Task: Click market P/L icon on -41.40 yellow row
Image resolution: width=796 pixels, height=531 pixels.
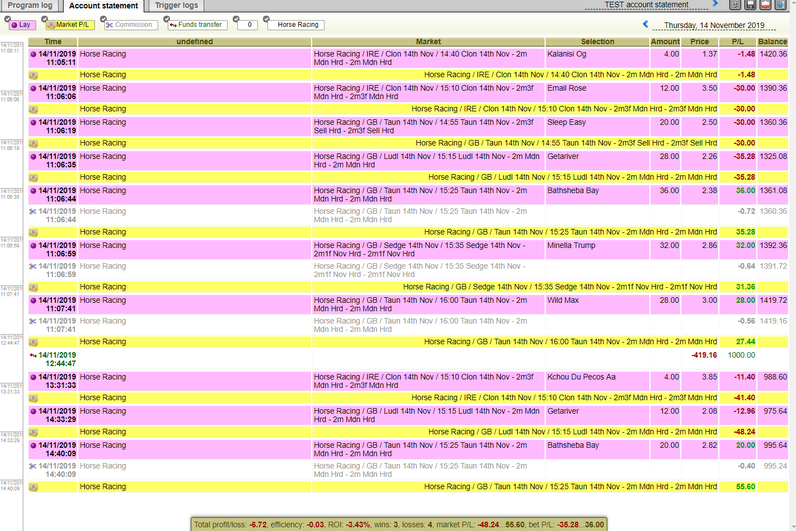Action: [x=34, y=398]
